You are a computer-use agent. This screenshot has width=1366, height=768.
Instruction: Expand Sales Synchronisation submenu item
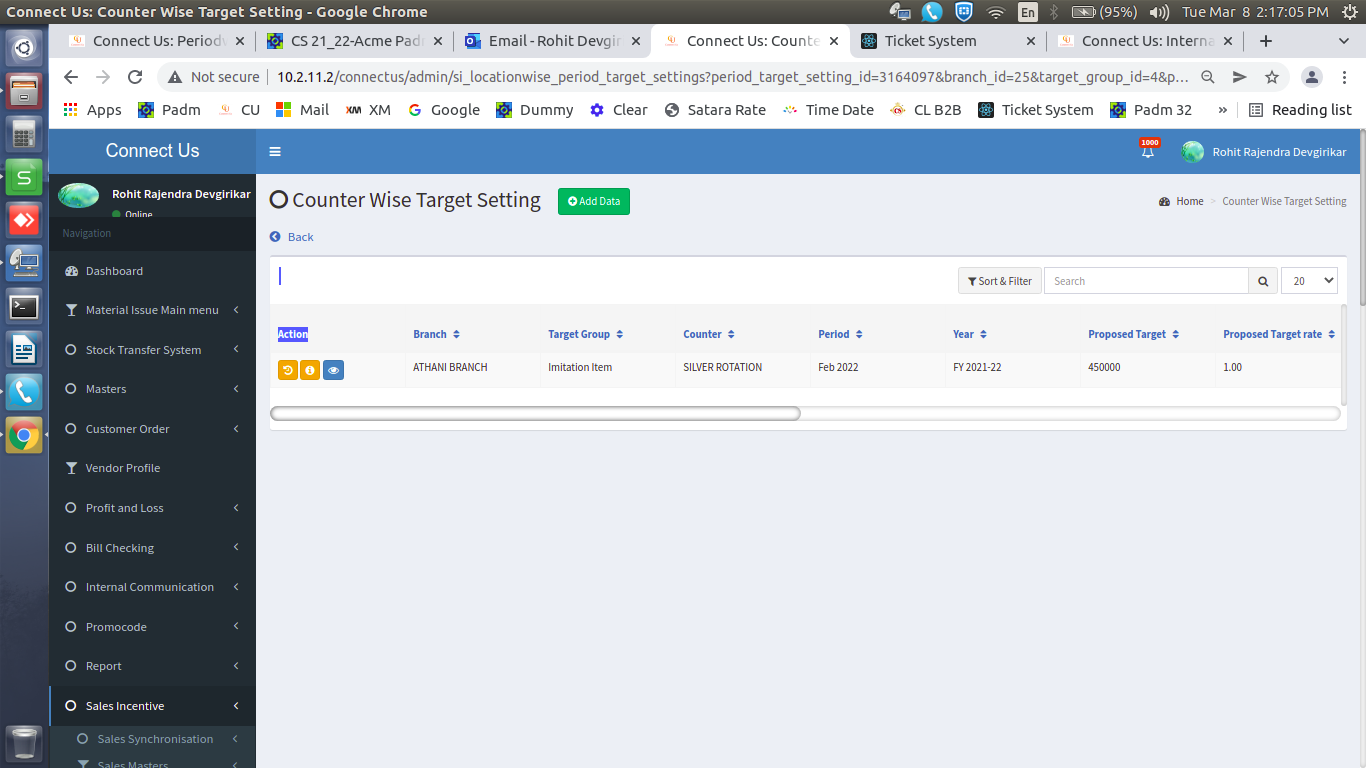[152, 739]
